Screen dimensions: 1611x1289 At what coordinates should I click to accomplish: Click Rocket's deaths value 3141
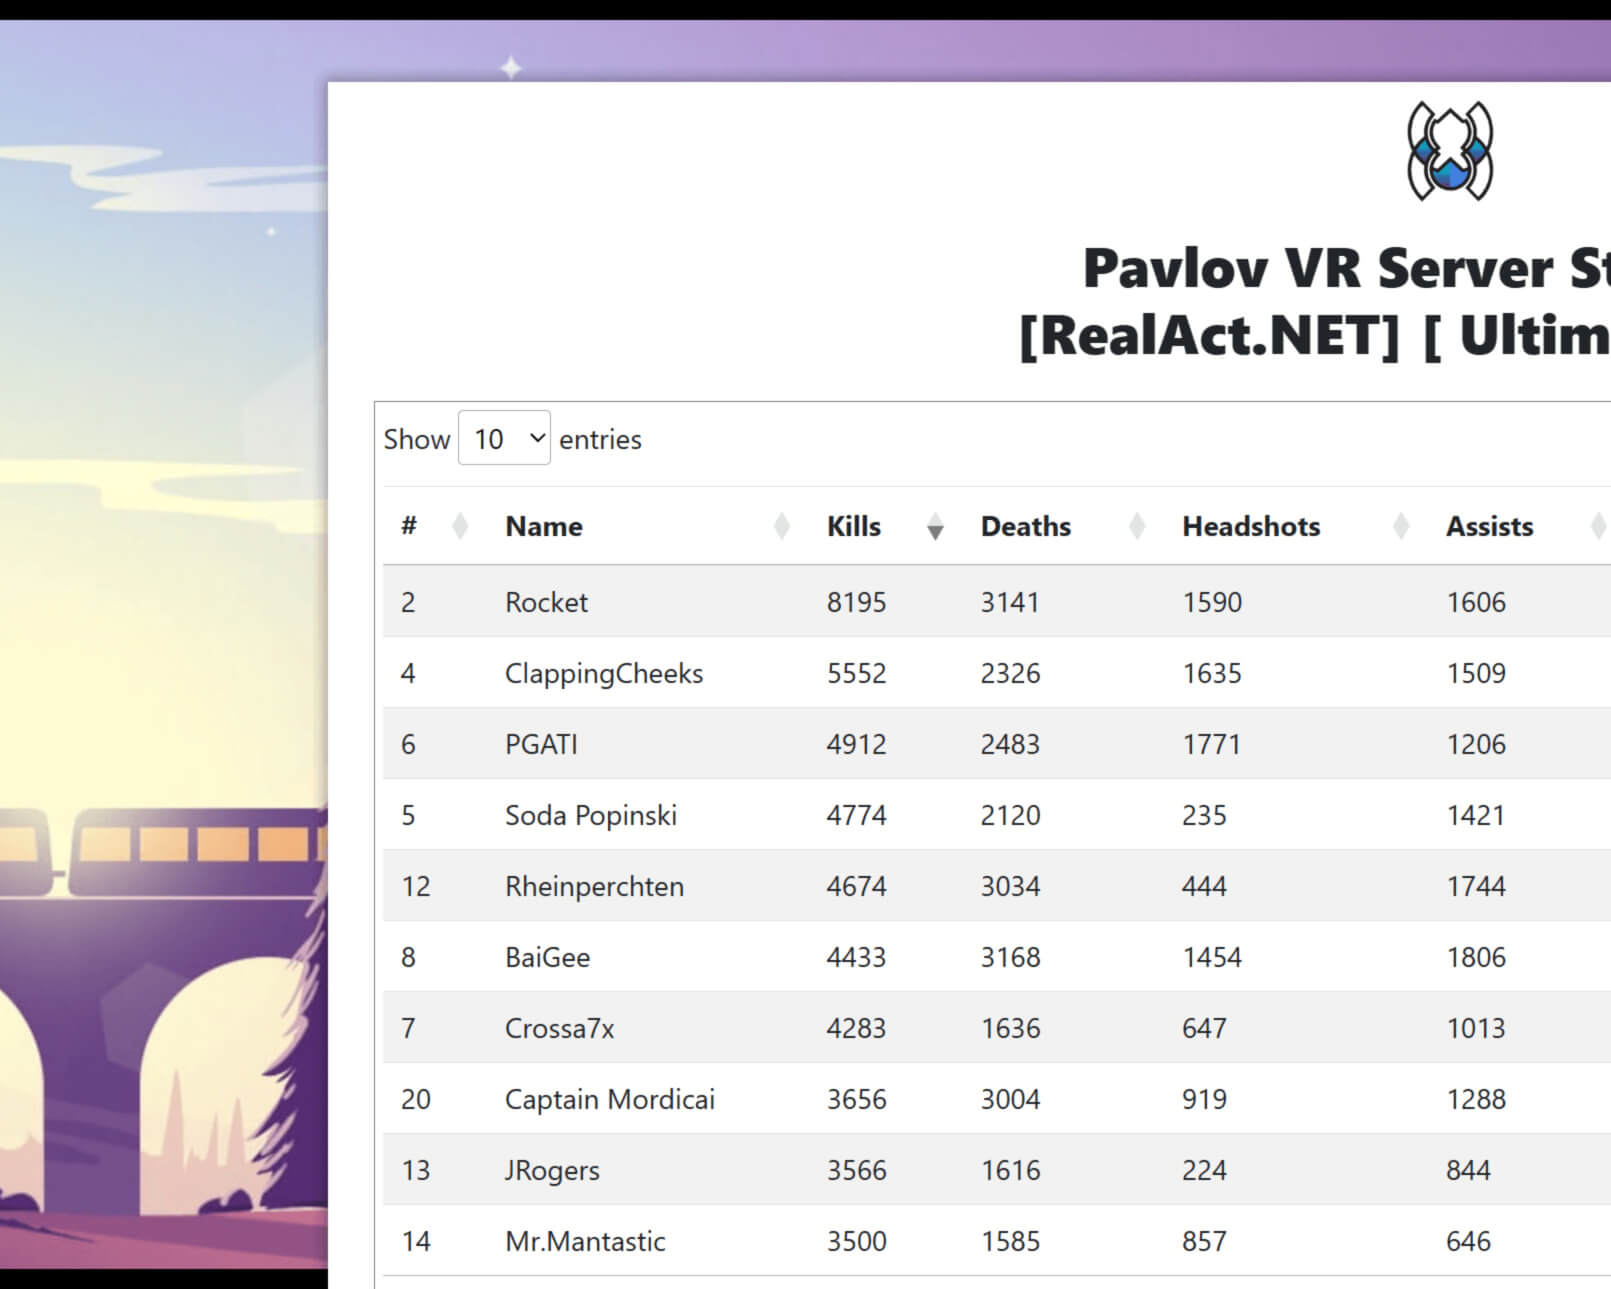1010,602
